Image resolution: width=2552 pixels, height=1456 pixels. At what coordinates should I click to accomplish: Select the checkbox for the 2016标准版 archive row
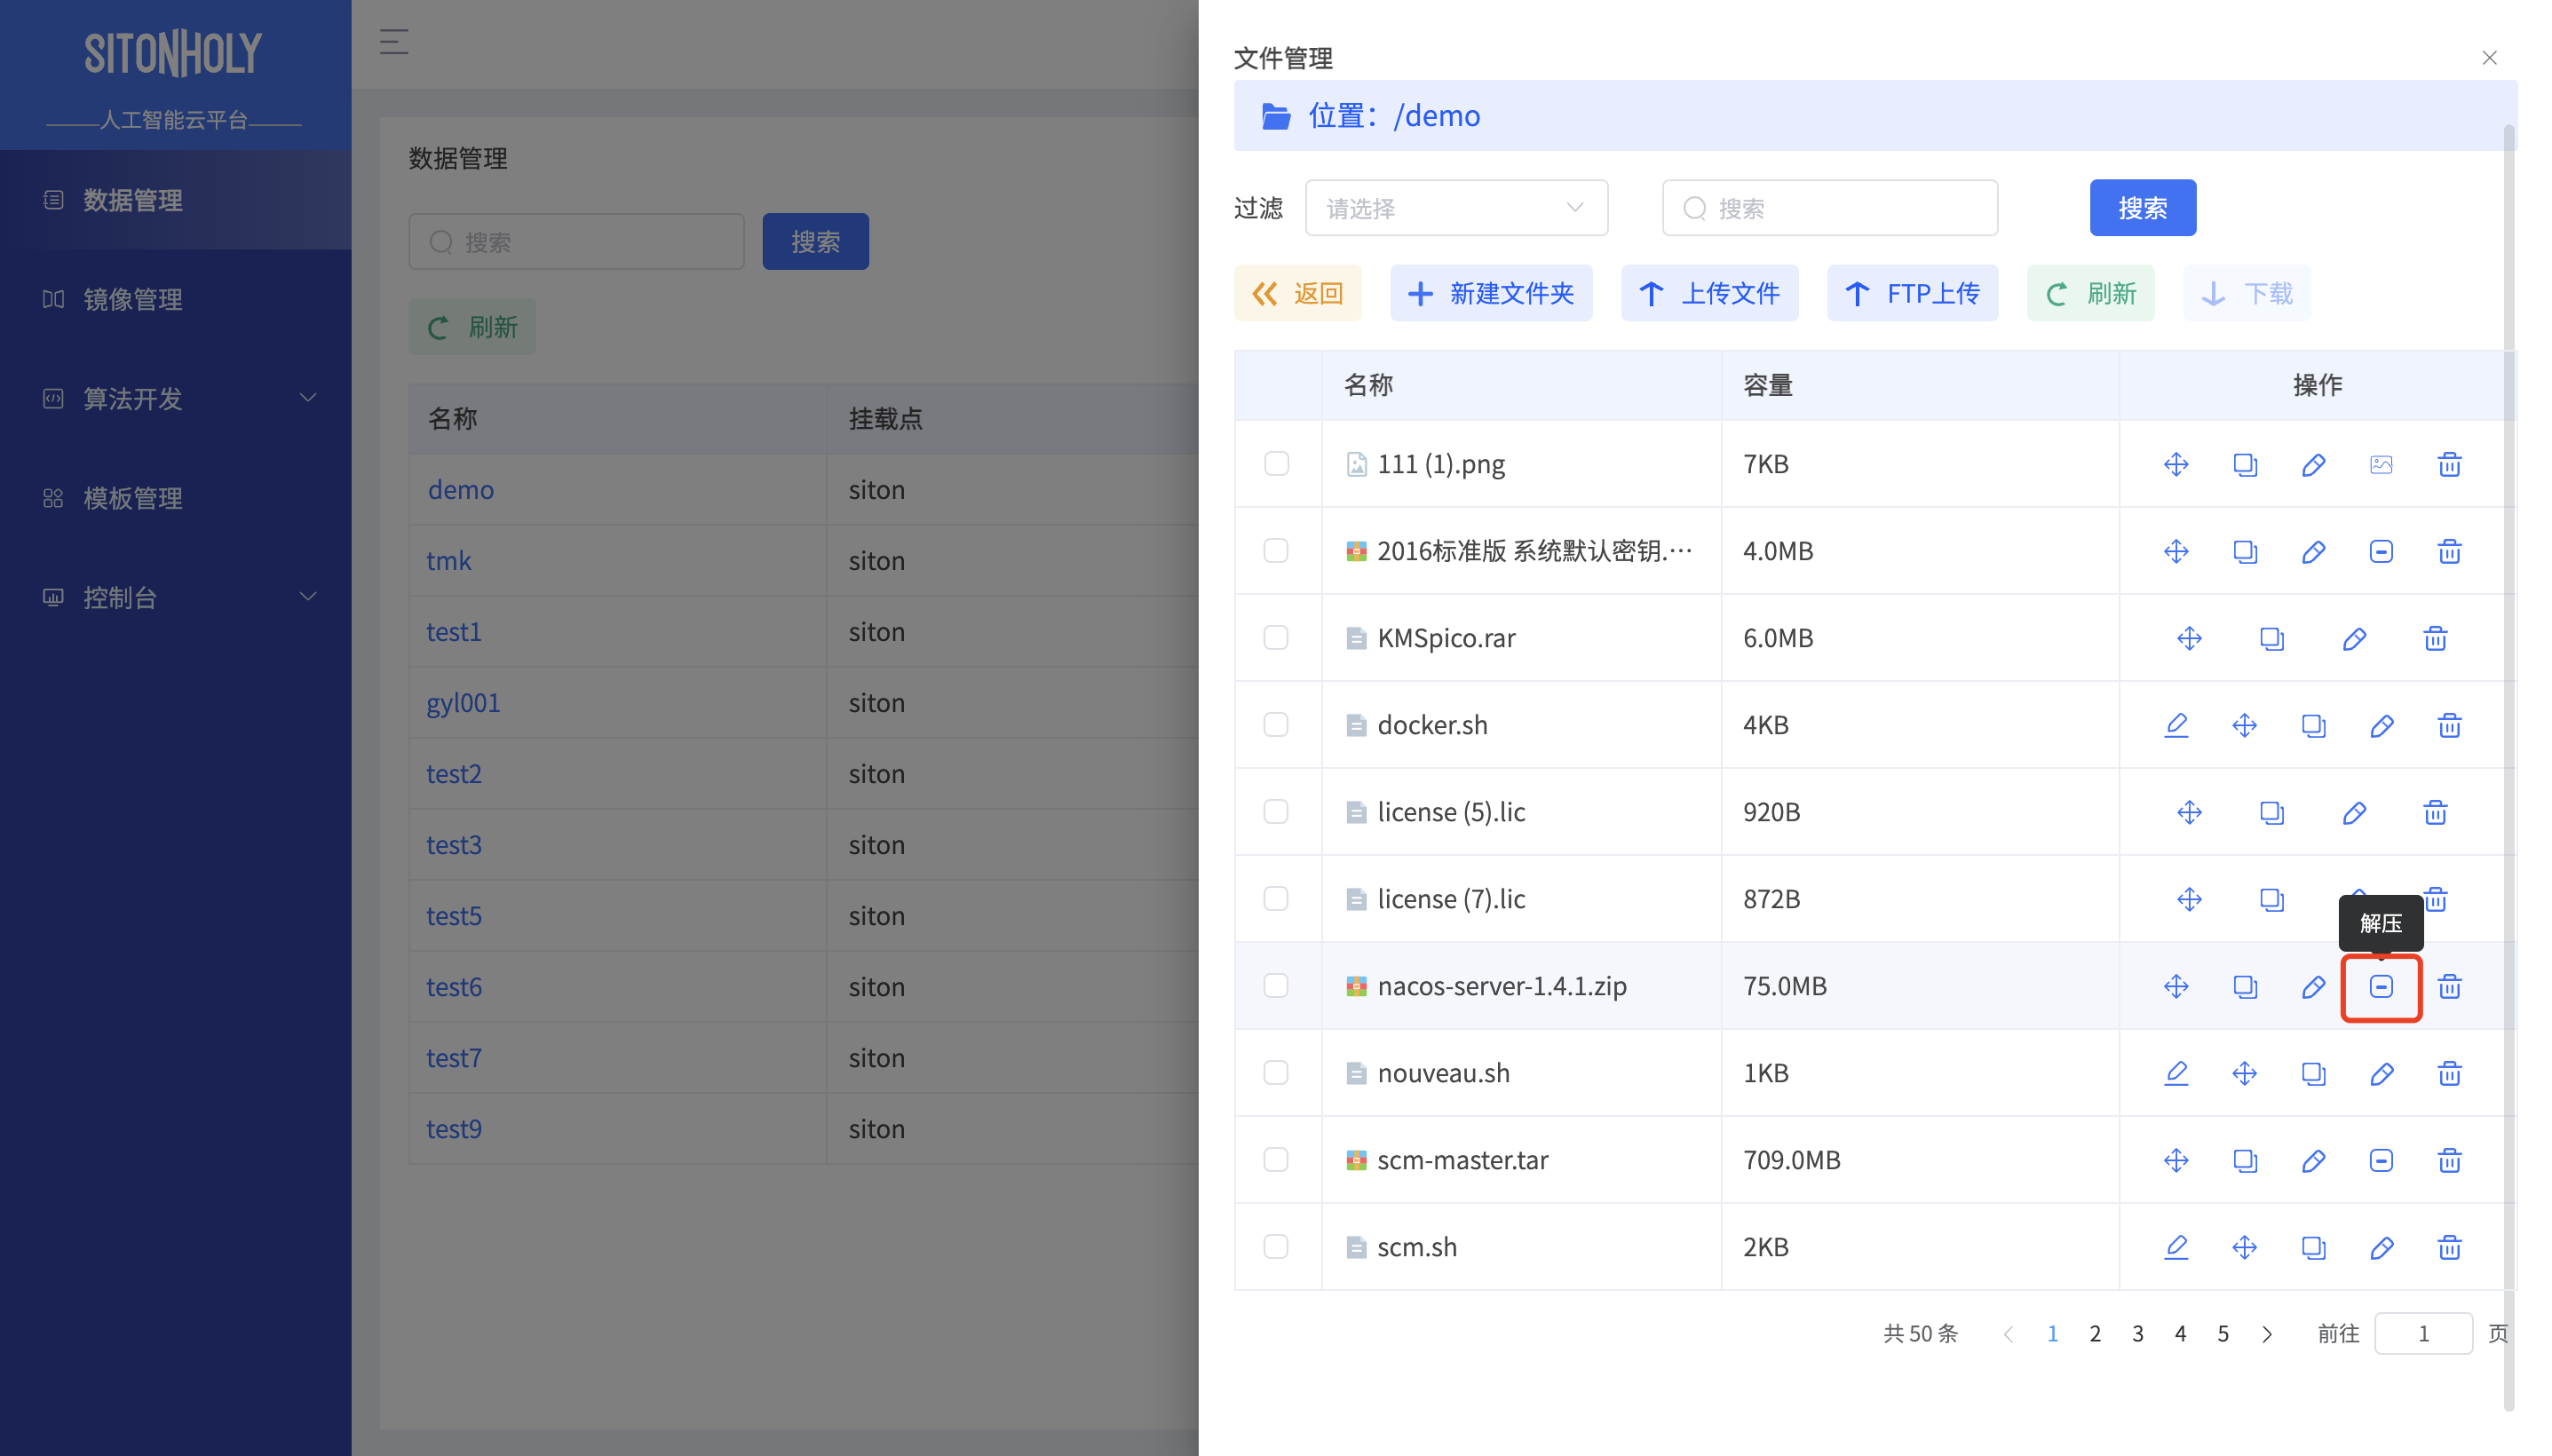pyautogui.click(x=1276, y=551)
